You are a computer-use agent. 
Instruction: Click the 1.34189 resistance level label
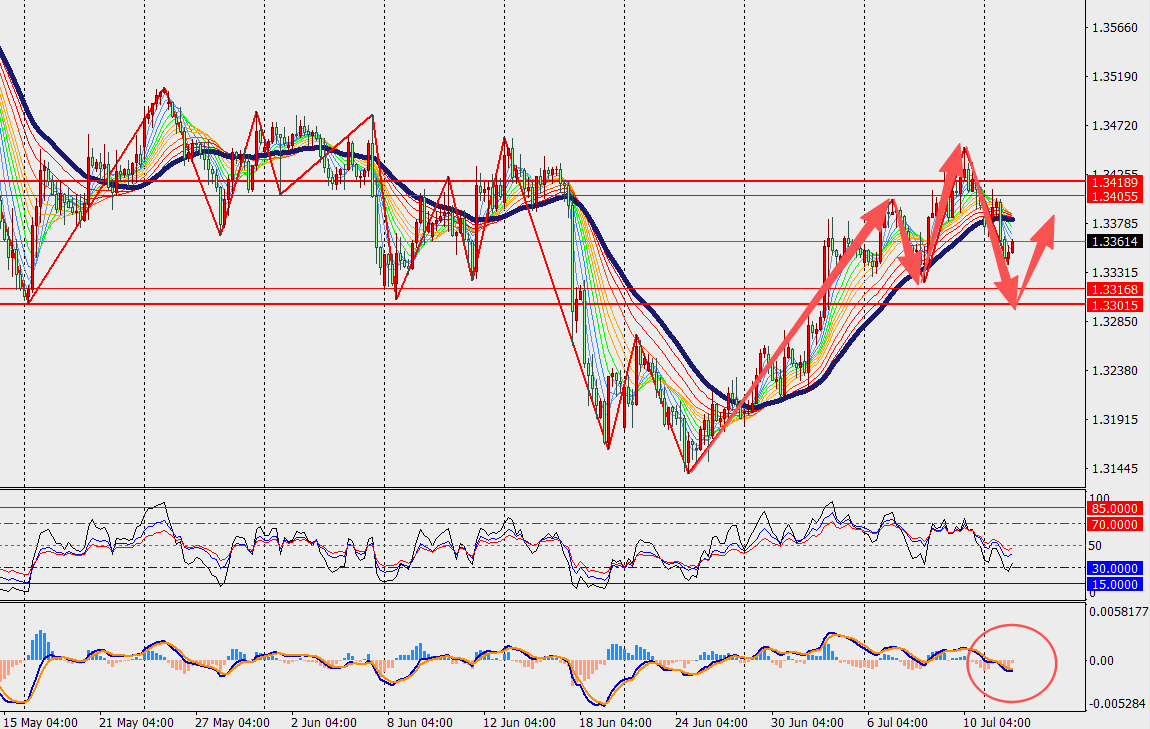(1114, 183)
